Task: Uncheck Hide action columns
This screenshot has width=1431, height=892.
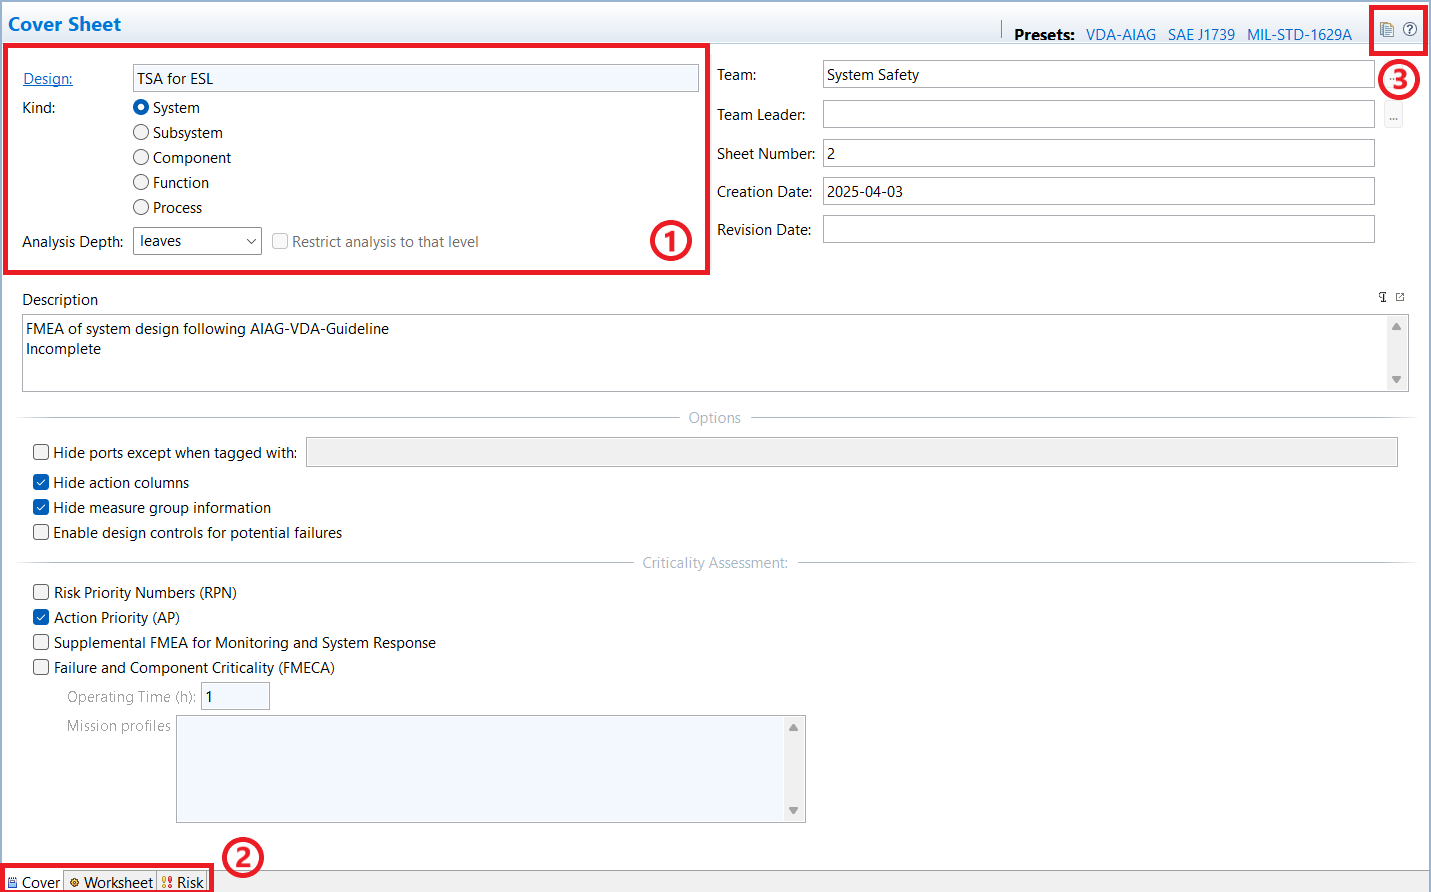Action: pos(41,483)
